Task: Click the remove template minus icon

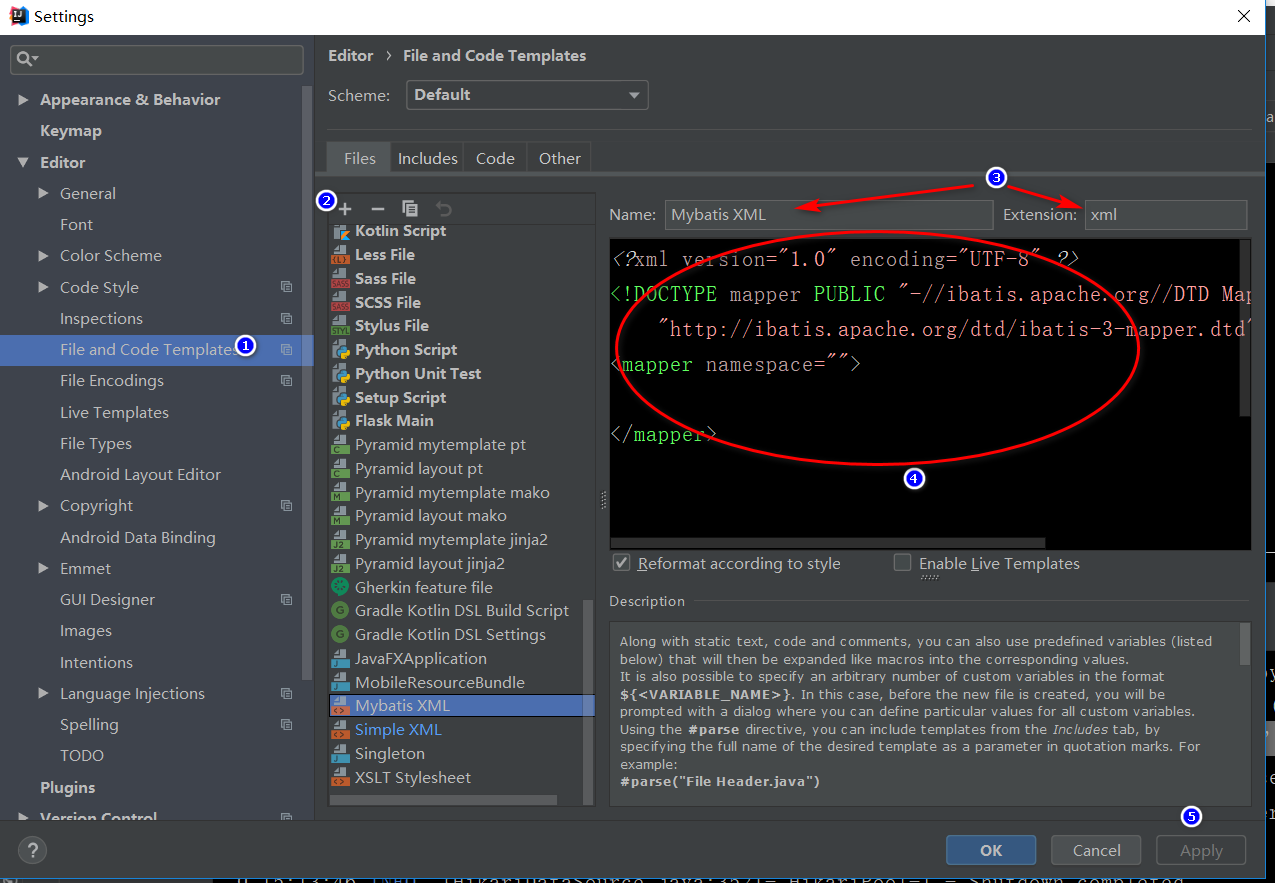Action: coord(377,209)
